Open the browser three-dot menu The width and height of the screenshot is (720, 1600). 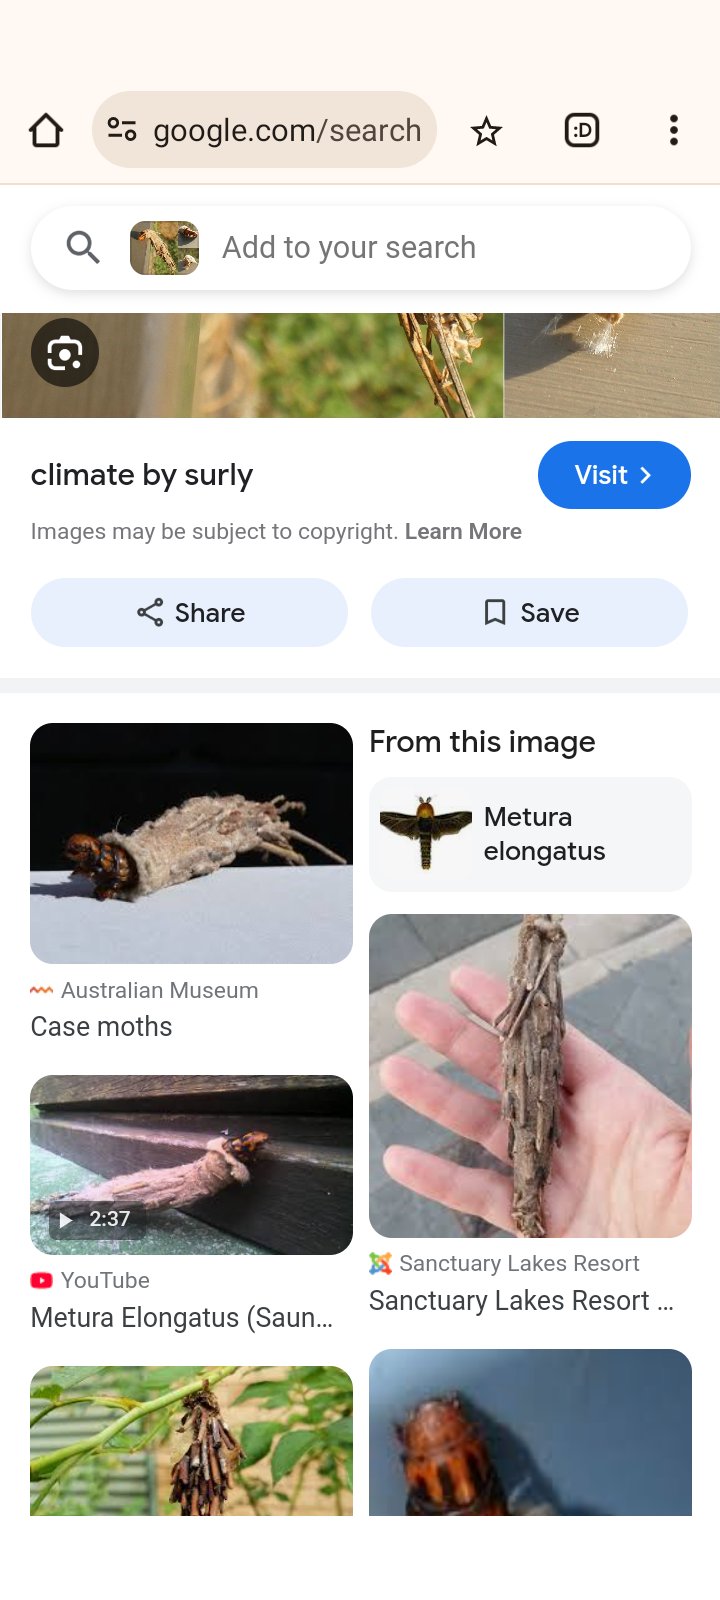[x=674, y=130]
